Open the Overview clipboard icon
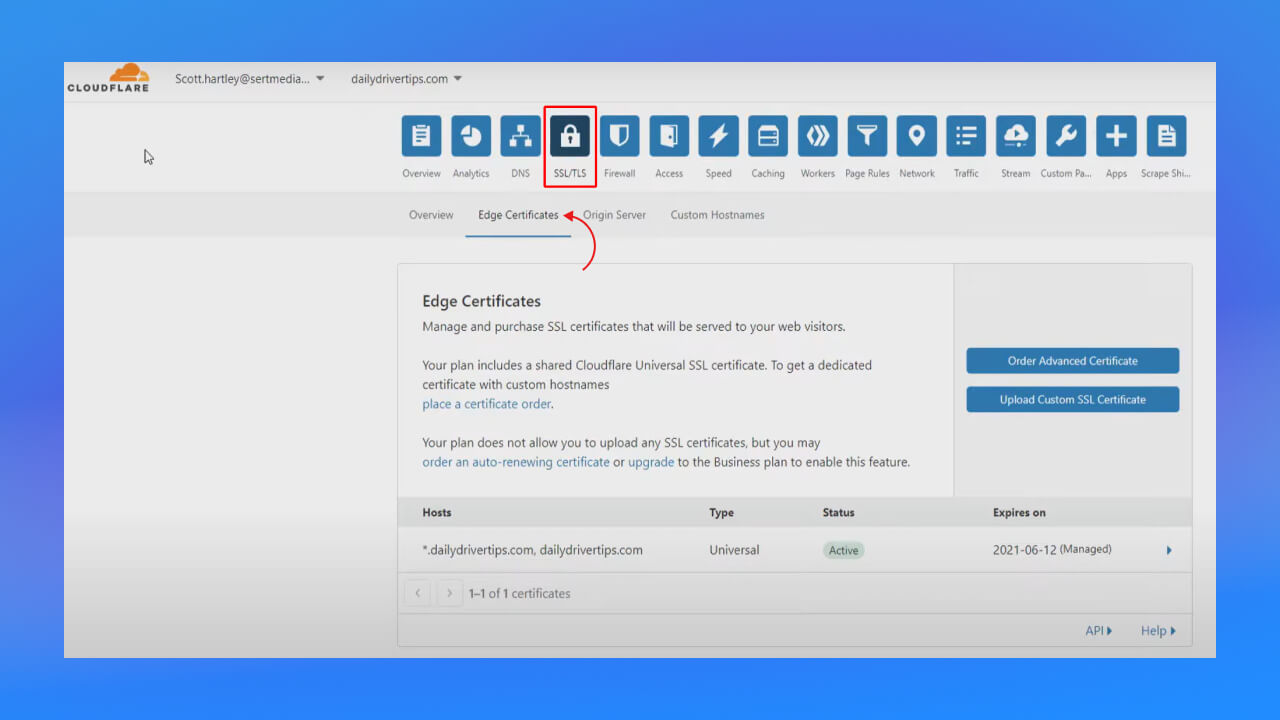Image resolution: width=1280 pixels, height=720 pixels. (x=421, y=136)
